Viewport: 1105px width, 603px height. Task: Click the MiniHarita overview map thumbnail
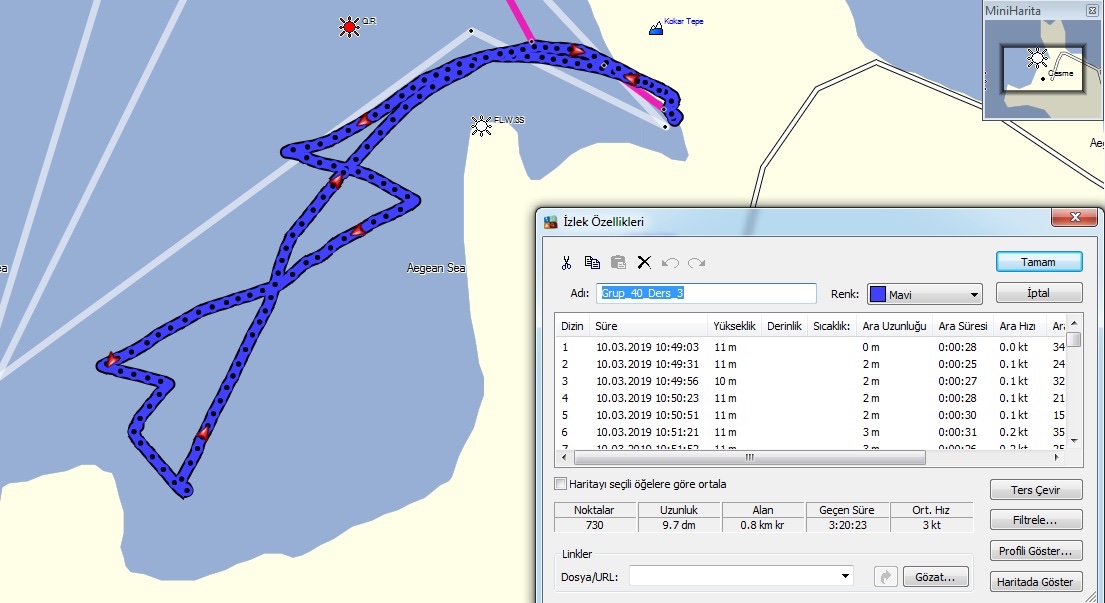click(x=1042, y=68)
